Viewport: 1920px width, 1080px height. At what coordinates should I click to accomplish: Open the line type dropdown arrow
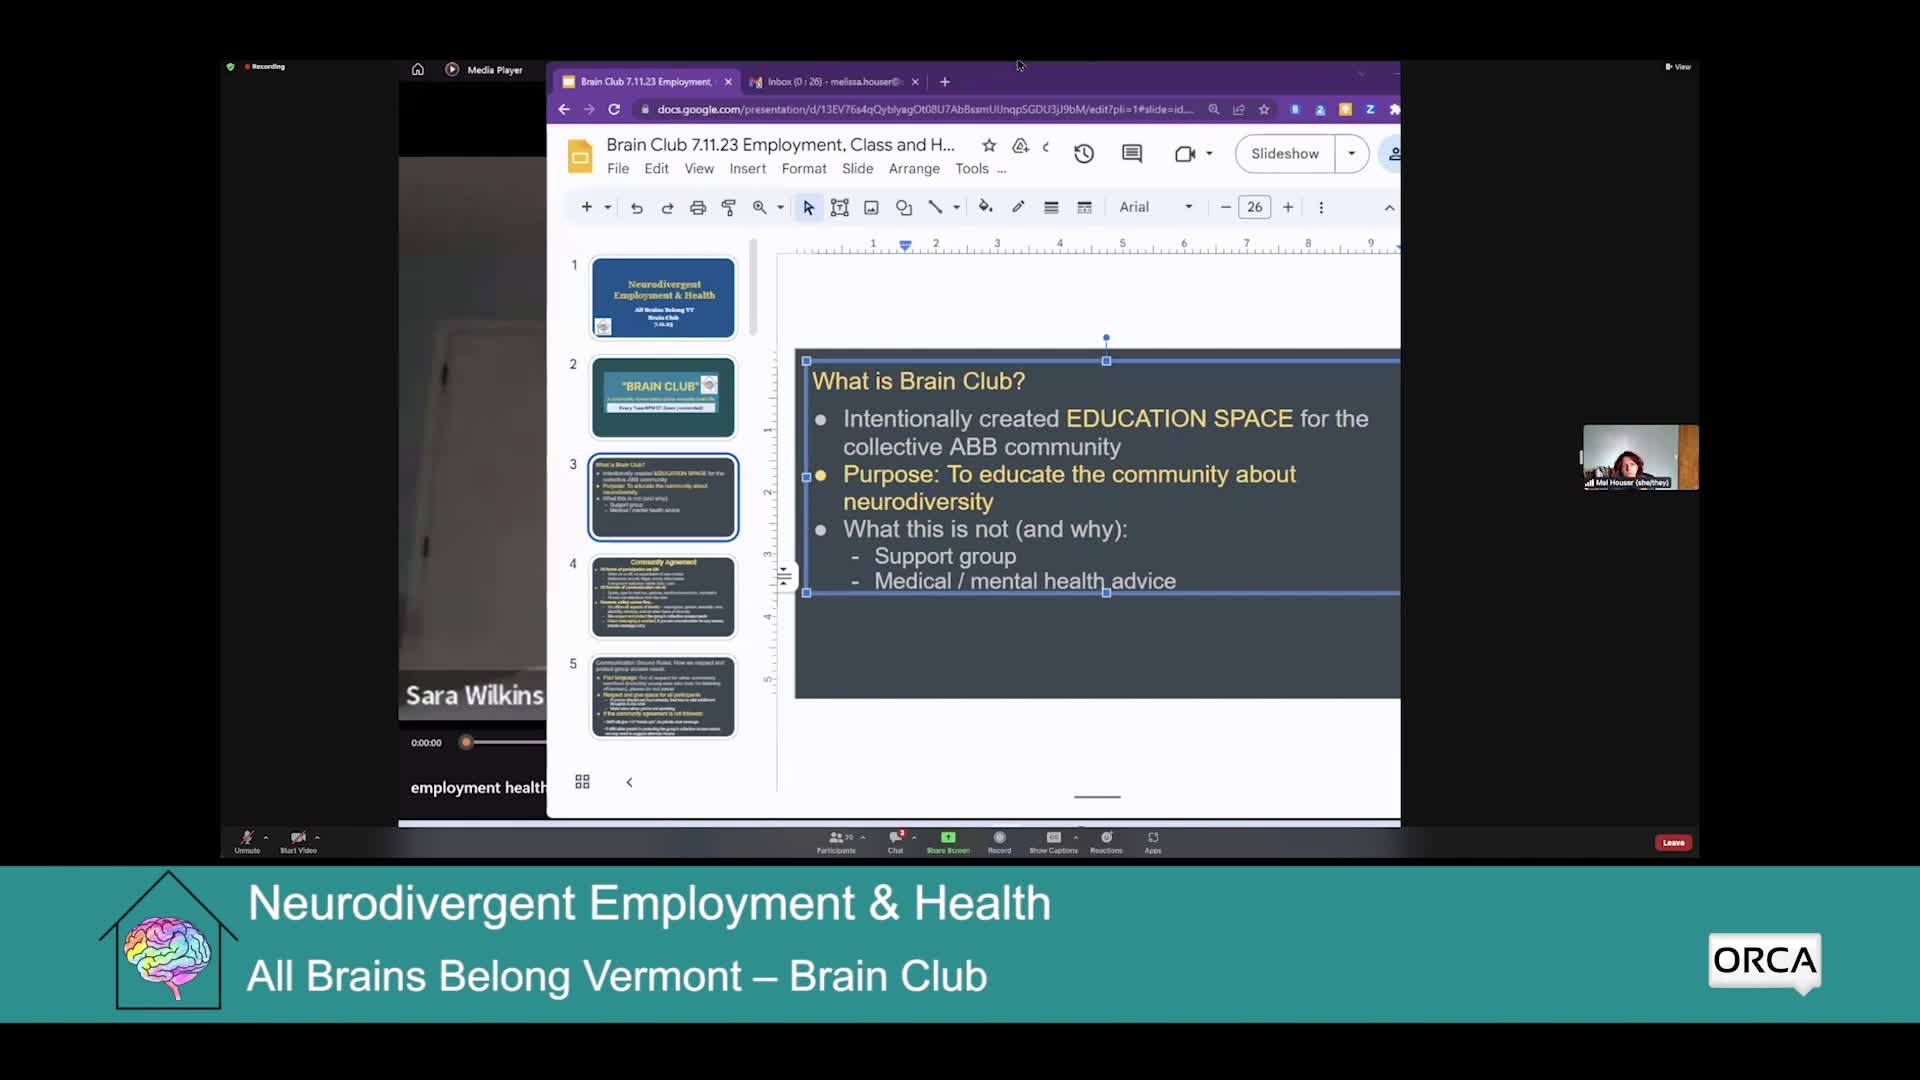click(x=957, y=208)
